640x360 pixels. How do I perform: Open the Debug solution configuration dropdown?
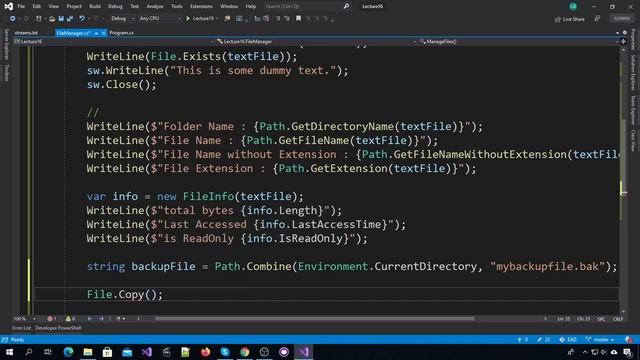click(122, 18)
